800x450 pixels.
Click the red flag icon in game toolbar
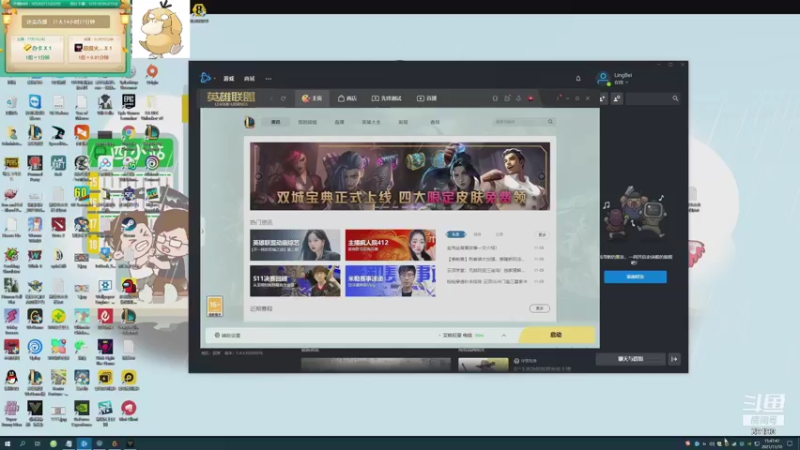[x=531, y=98]
